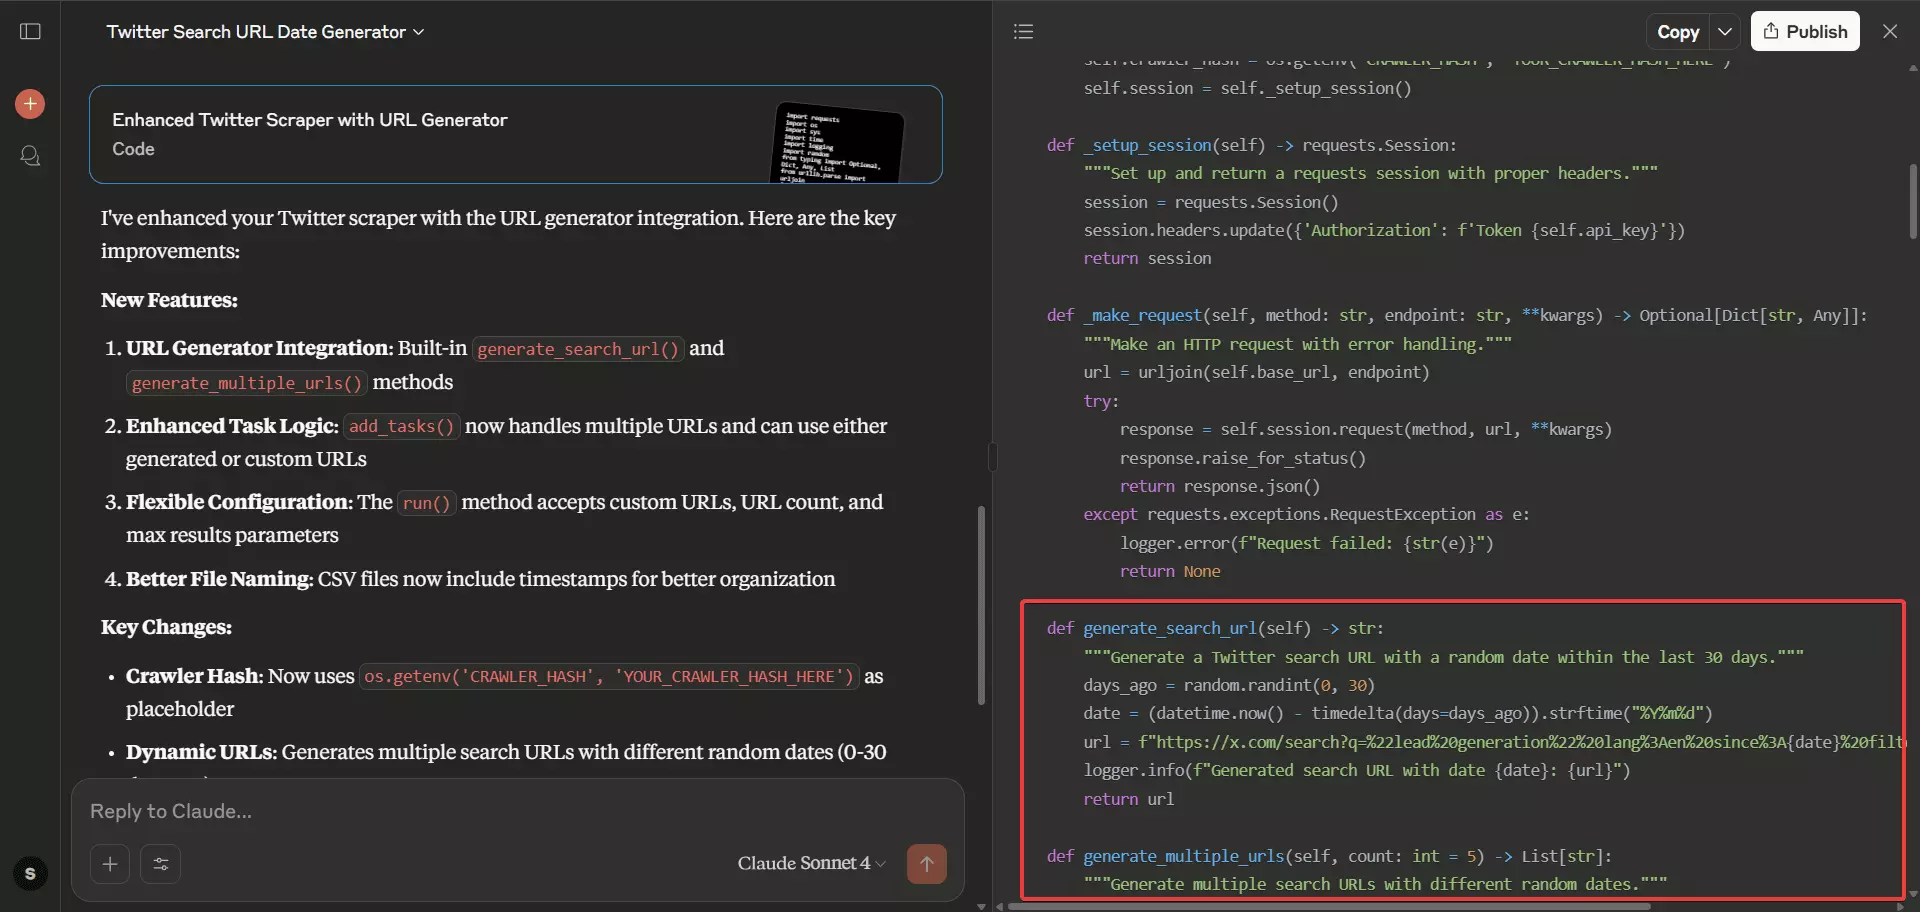
Task: Click the run() inline code
Action: [426, 503]
